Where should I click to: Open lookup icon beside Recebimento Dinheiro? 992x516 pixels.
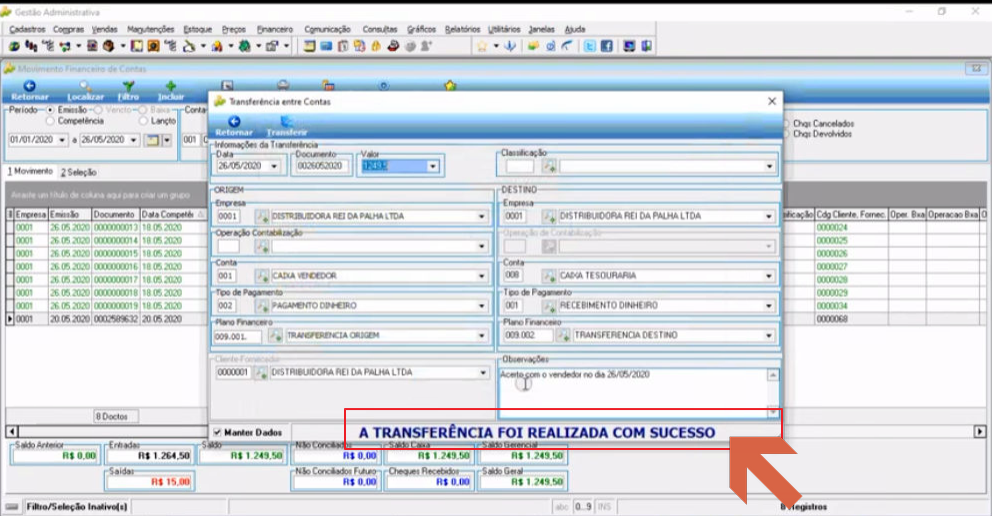pos(549,305)
